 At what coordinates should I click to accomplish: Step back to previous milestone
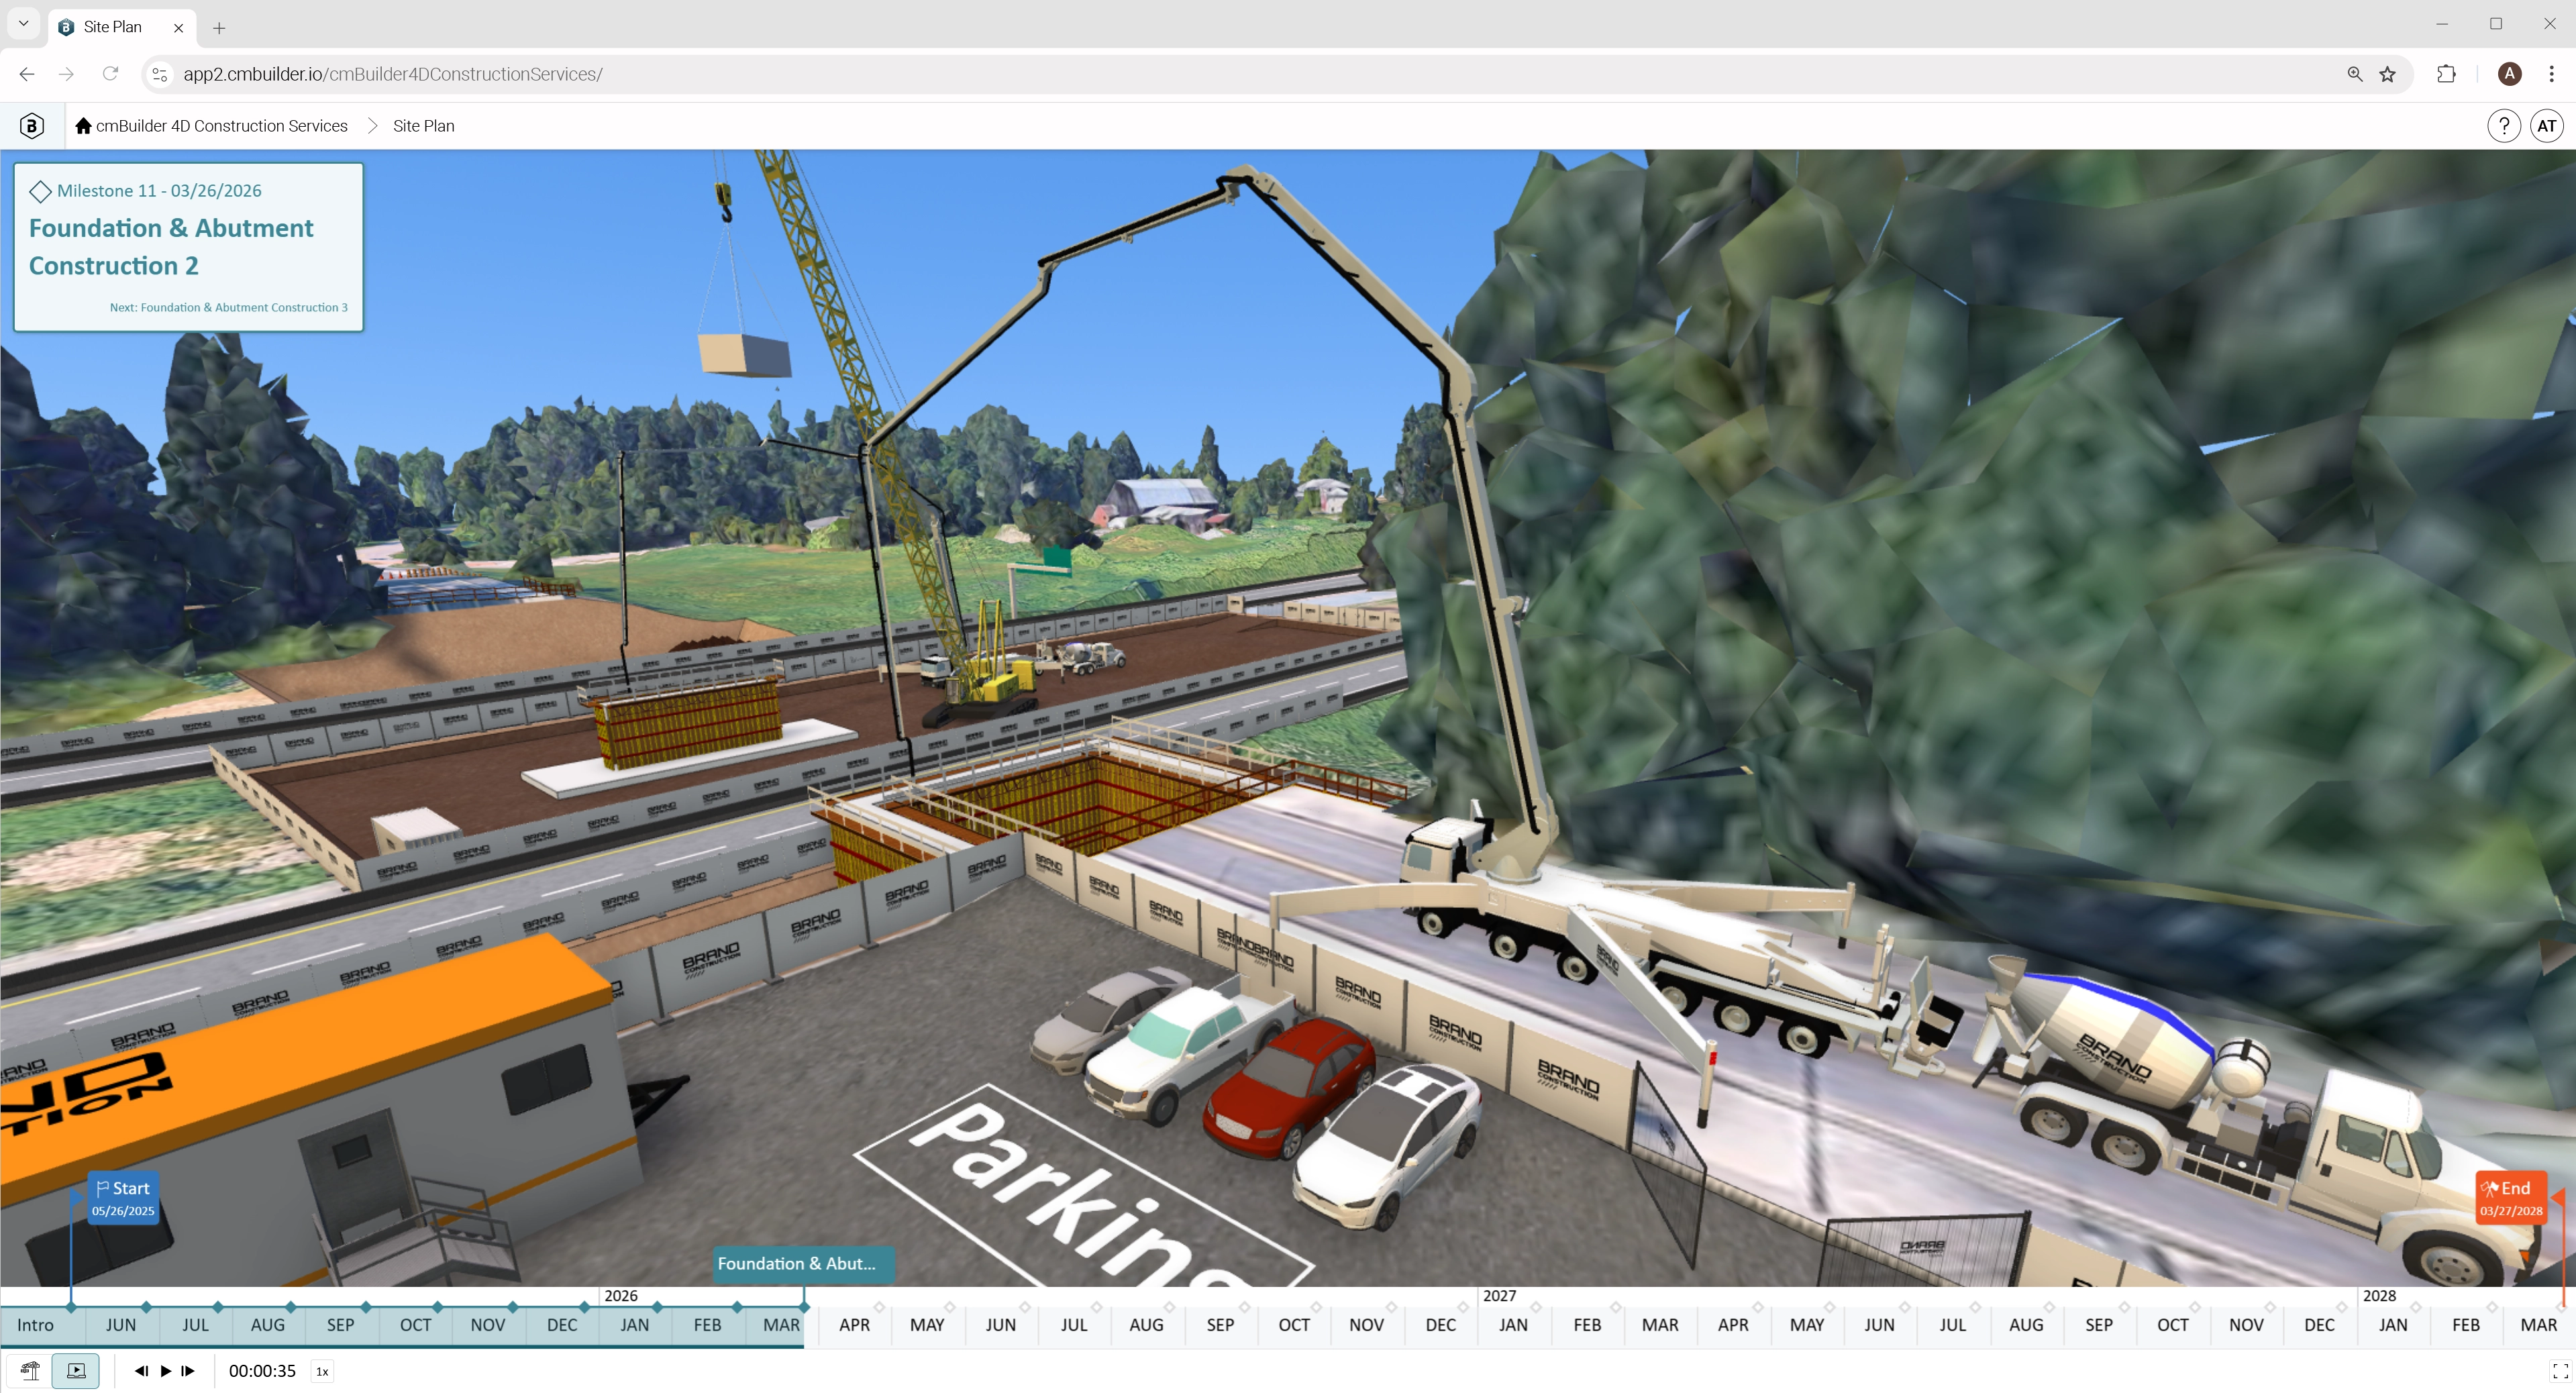(141, 1371)
